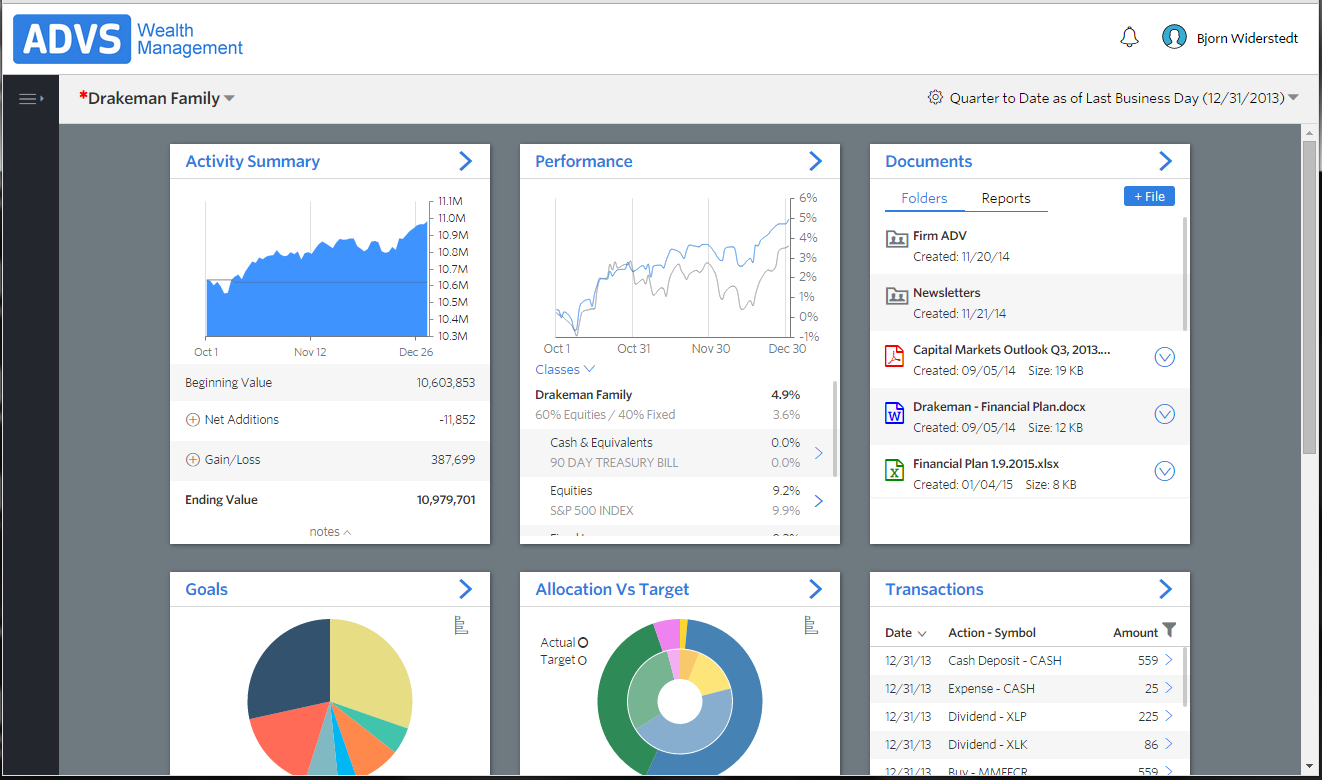
Task: Click the Performance list scrollbar
Action: click(x=835, y=430)
